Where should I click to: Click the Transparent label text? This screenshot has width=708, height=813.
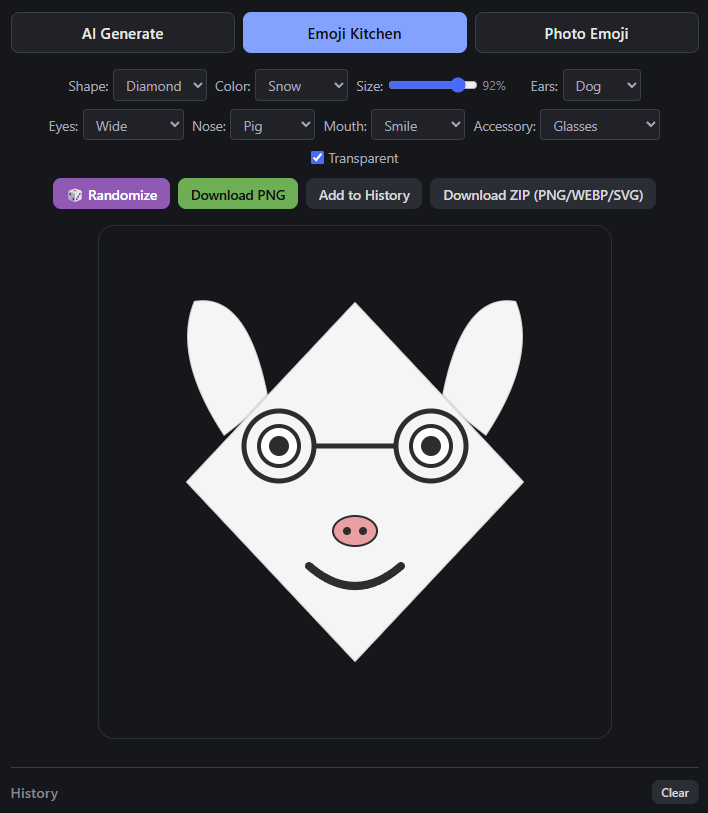point(364,158)
